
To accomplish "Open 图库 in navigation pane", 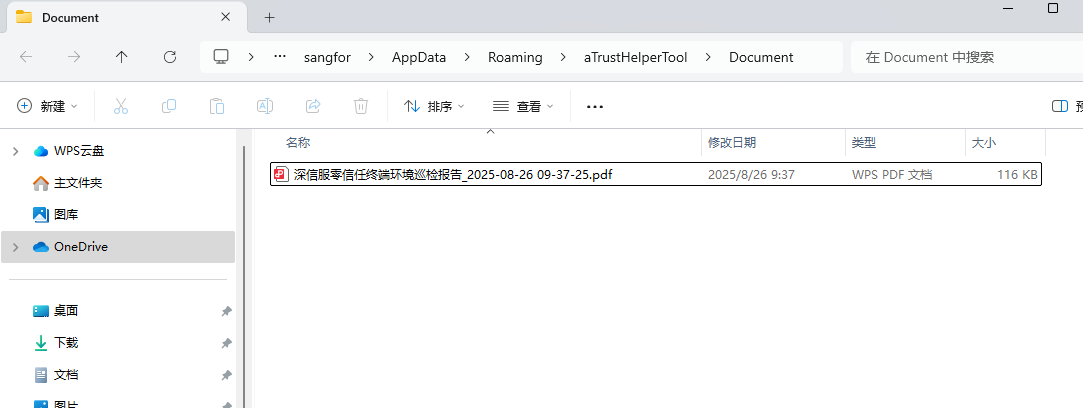I will (x=65, y=215).
